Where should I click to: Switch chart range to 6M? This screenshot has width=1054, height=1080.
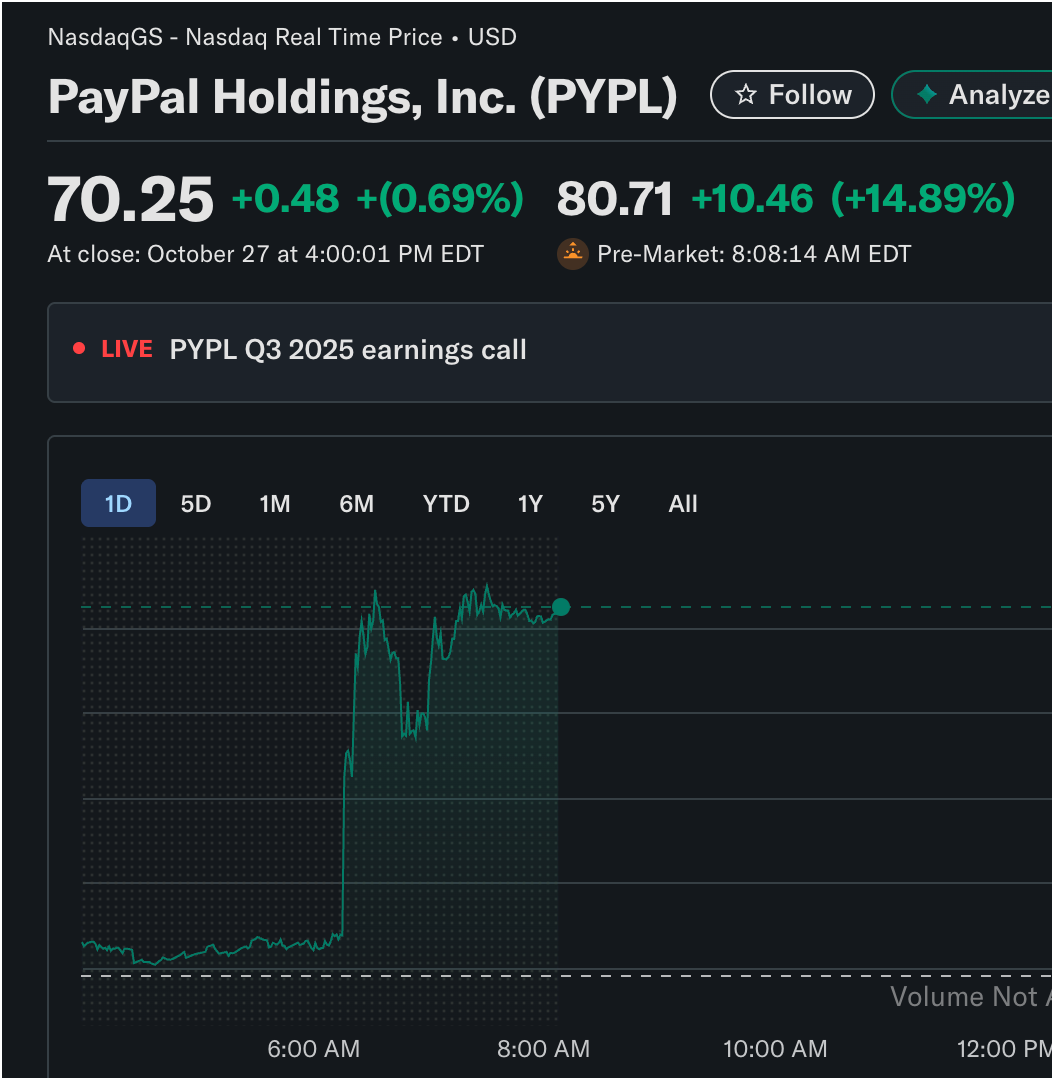[356, 503]
